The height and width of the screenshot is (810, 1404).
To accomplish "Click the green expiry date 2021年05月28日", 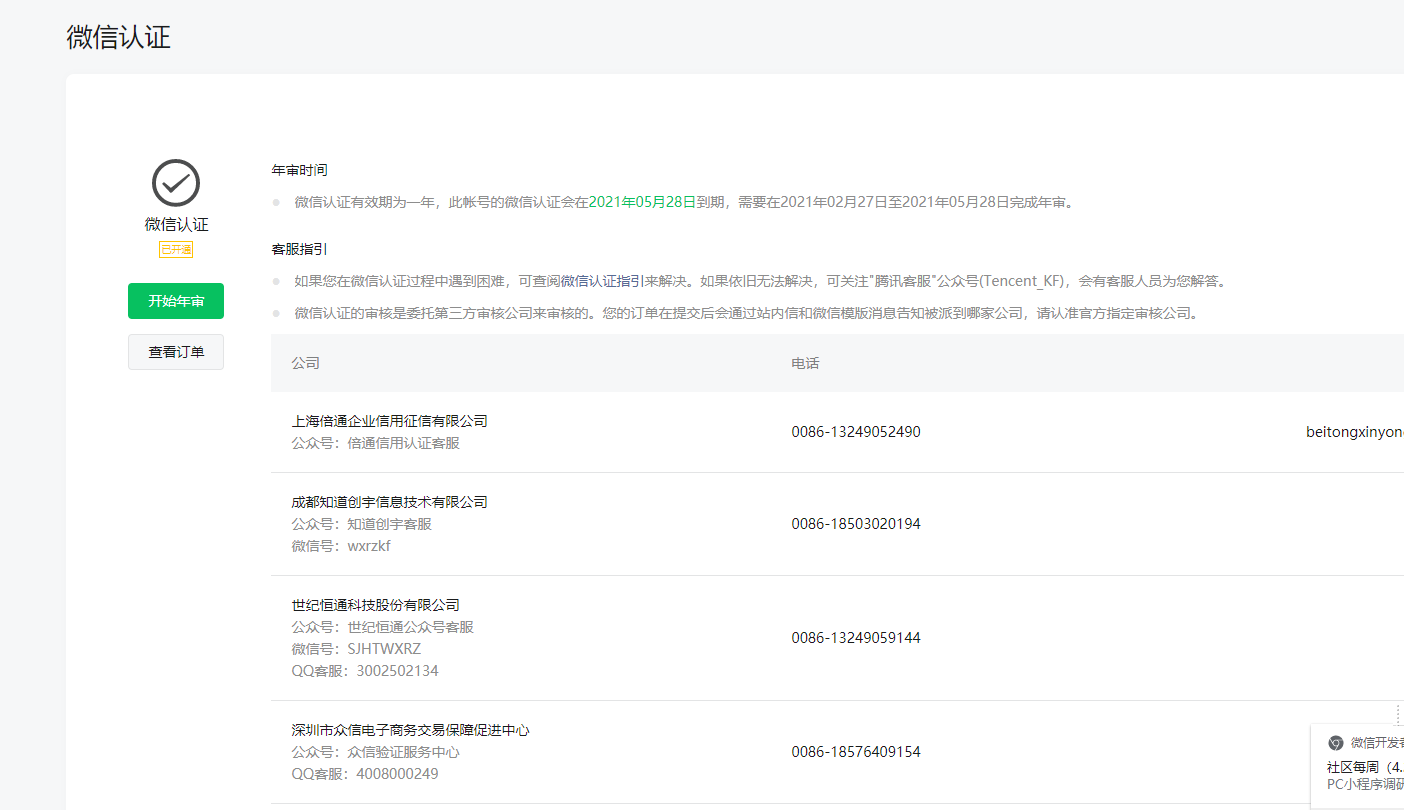I will click(x=641, y=202).
